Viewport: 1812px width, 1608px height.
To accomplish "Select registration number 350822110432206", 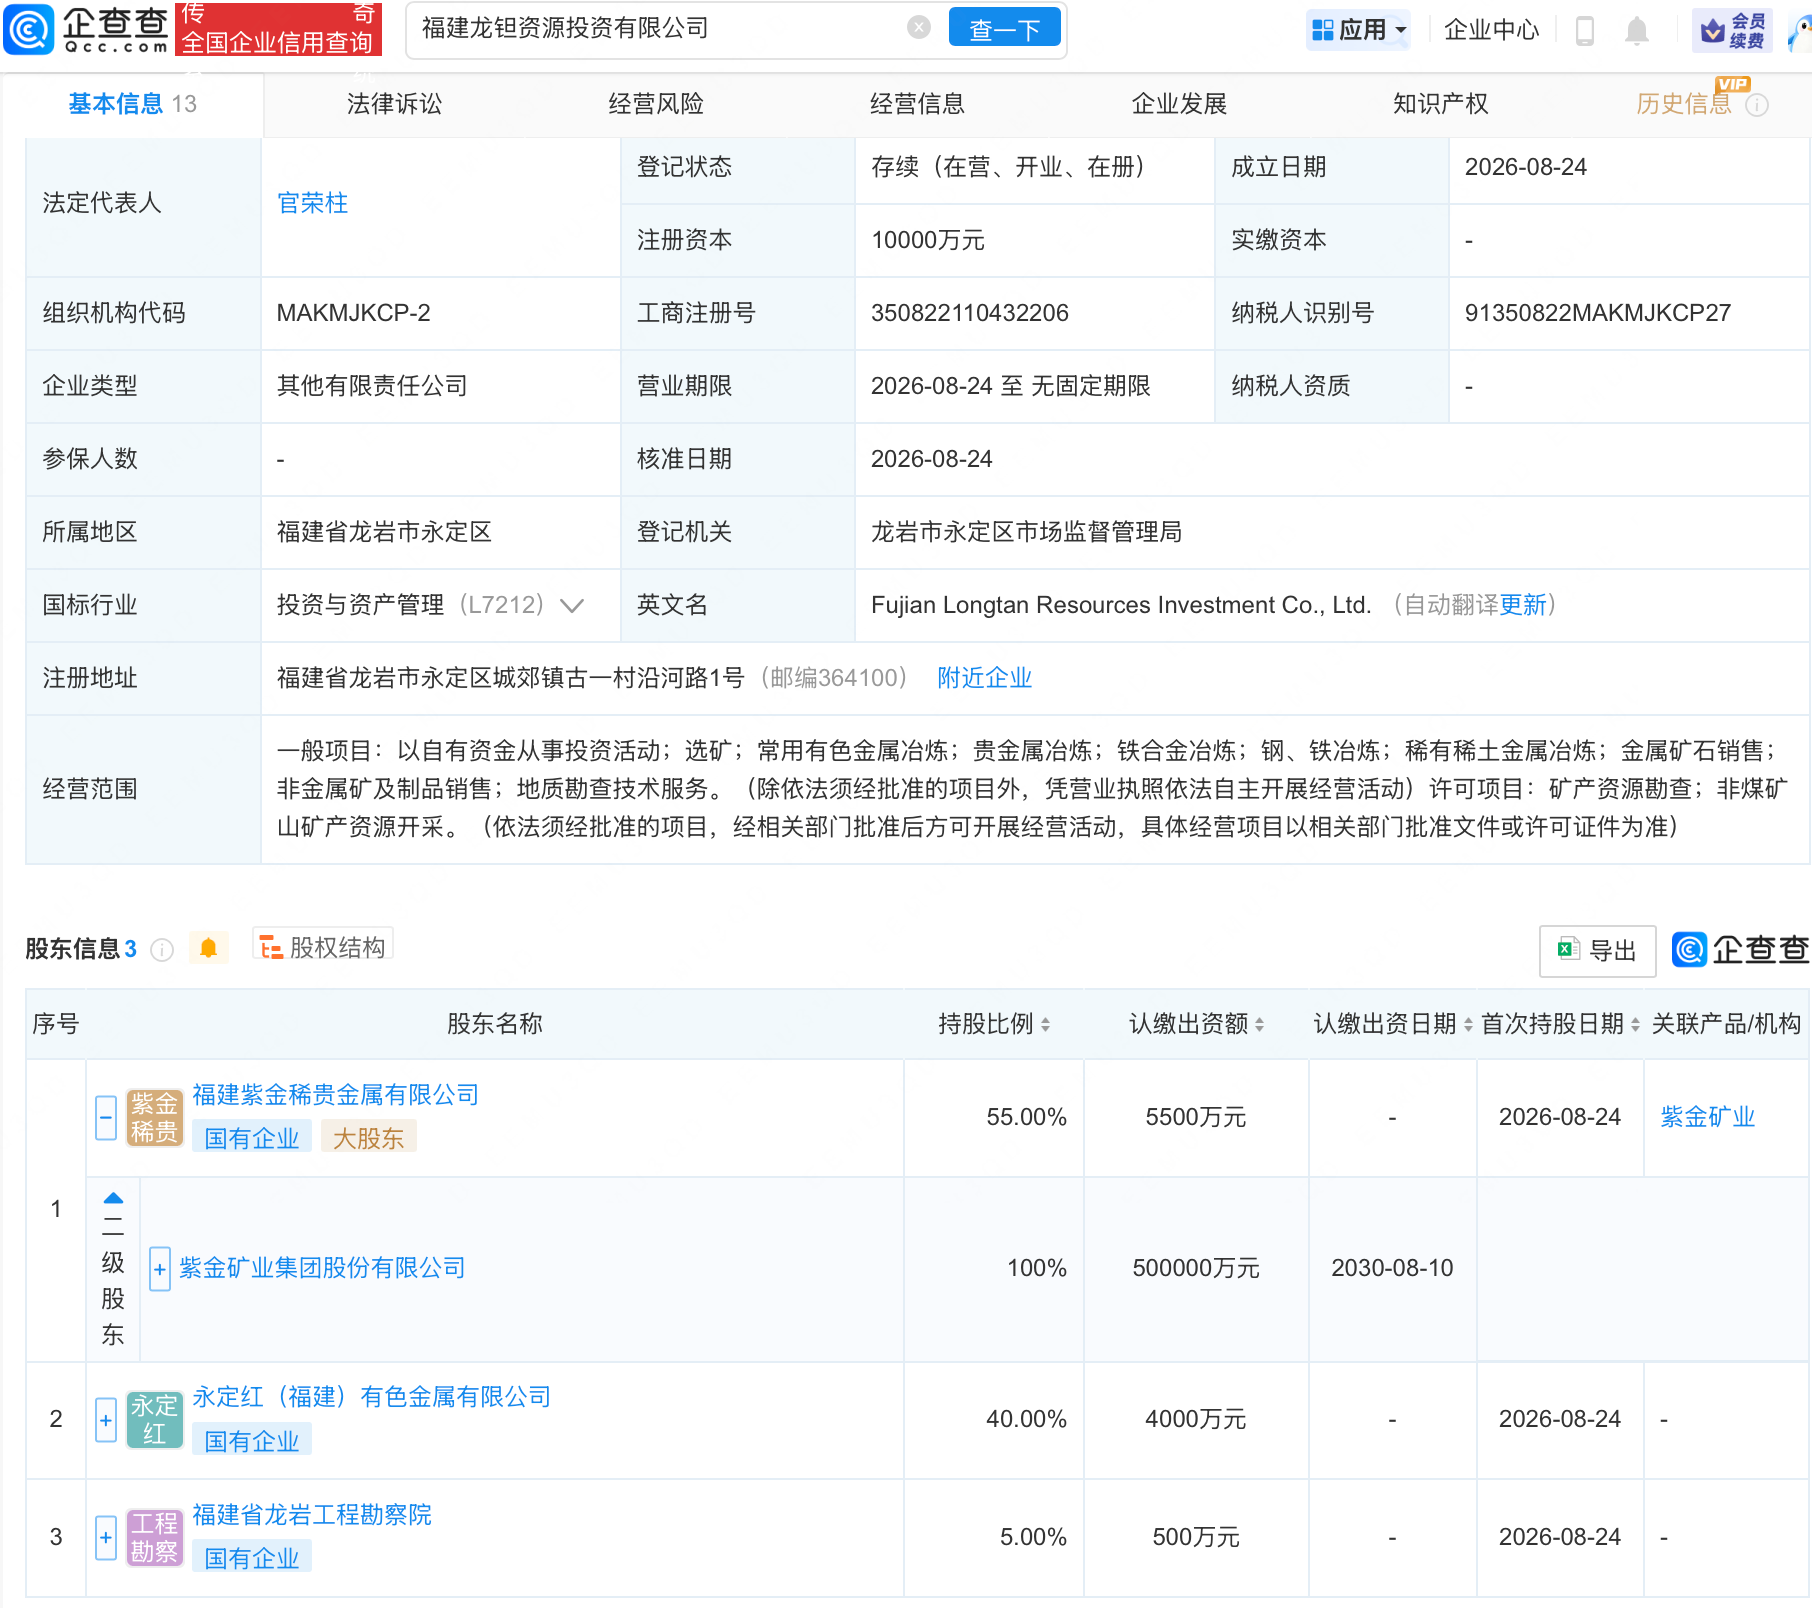I will pos(970,313).
